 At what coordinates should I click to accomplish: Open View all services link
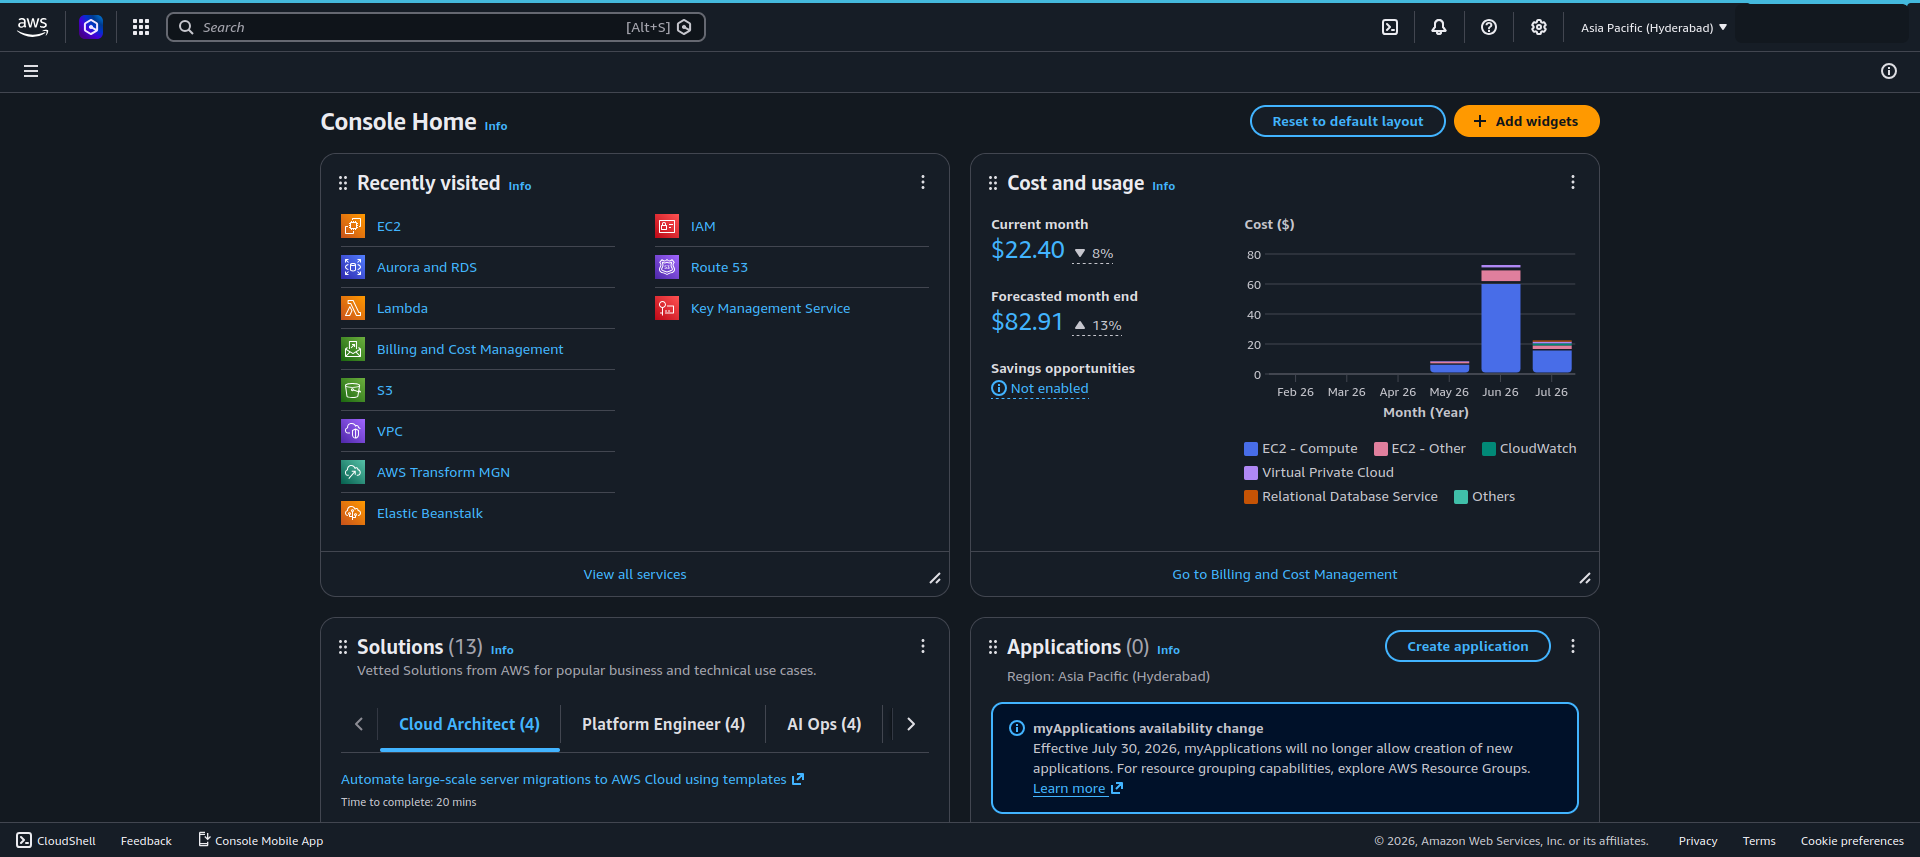635,574
